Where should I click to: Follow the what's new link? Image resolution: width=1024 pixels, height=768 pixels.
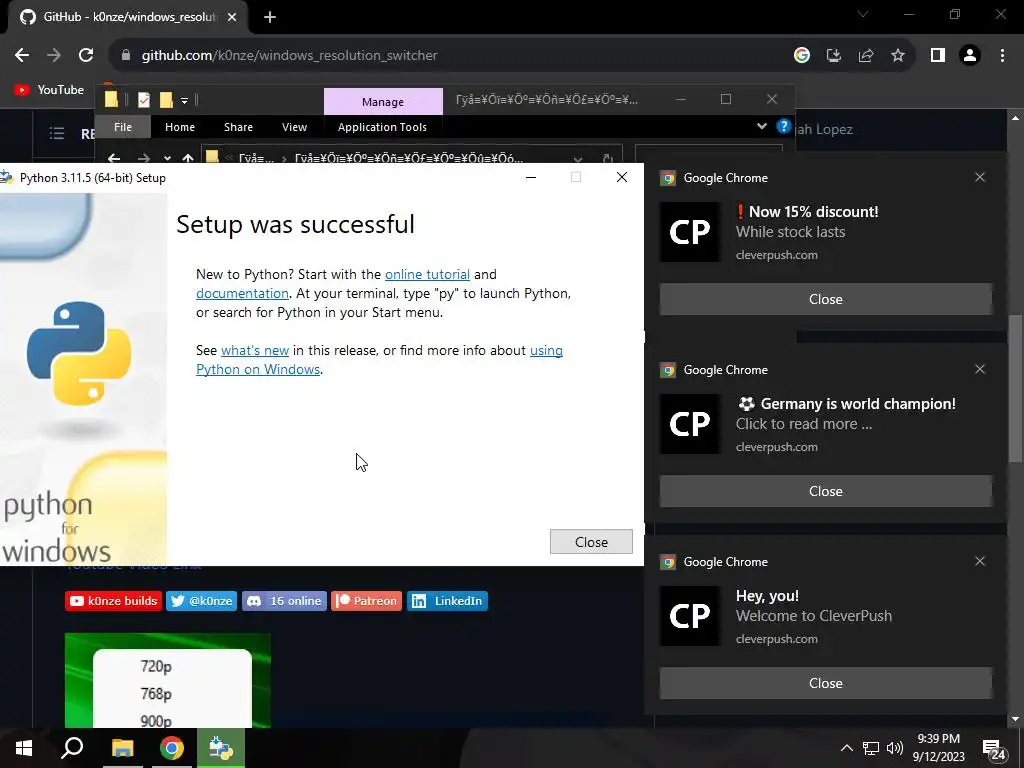tap(255, 350)
